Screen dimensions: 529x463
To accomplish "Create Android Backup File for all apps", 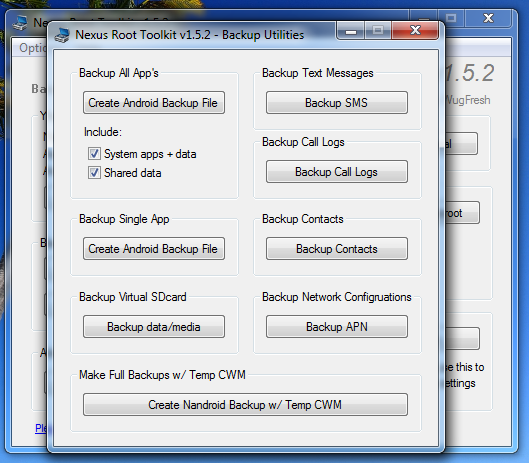I will click(154, 103).
